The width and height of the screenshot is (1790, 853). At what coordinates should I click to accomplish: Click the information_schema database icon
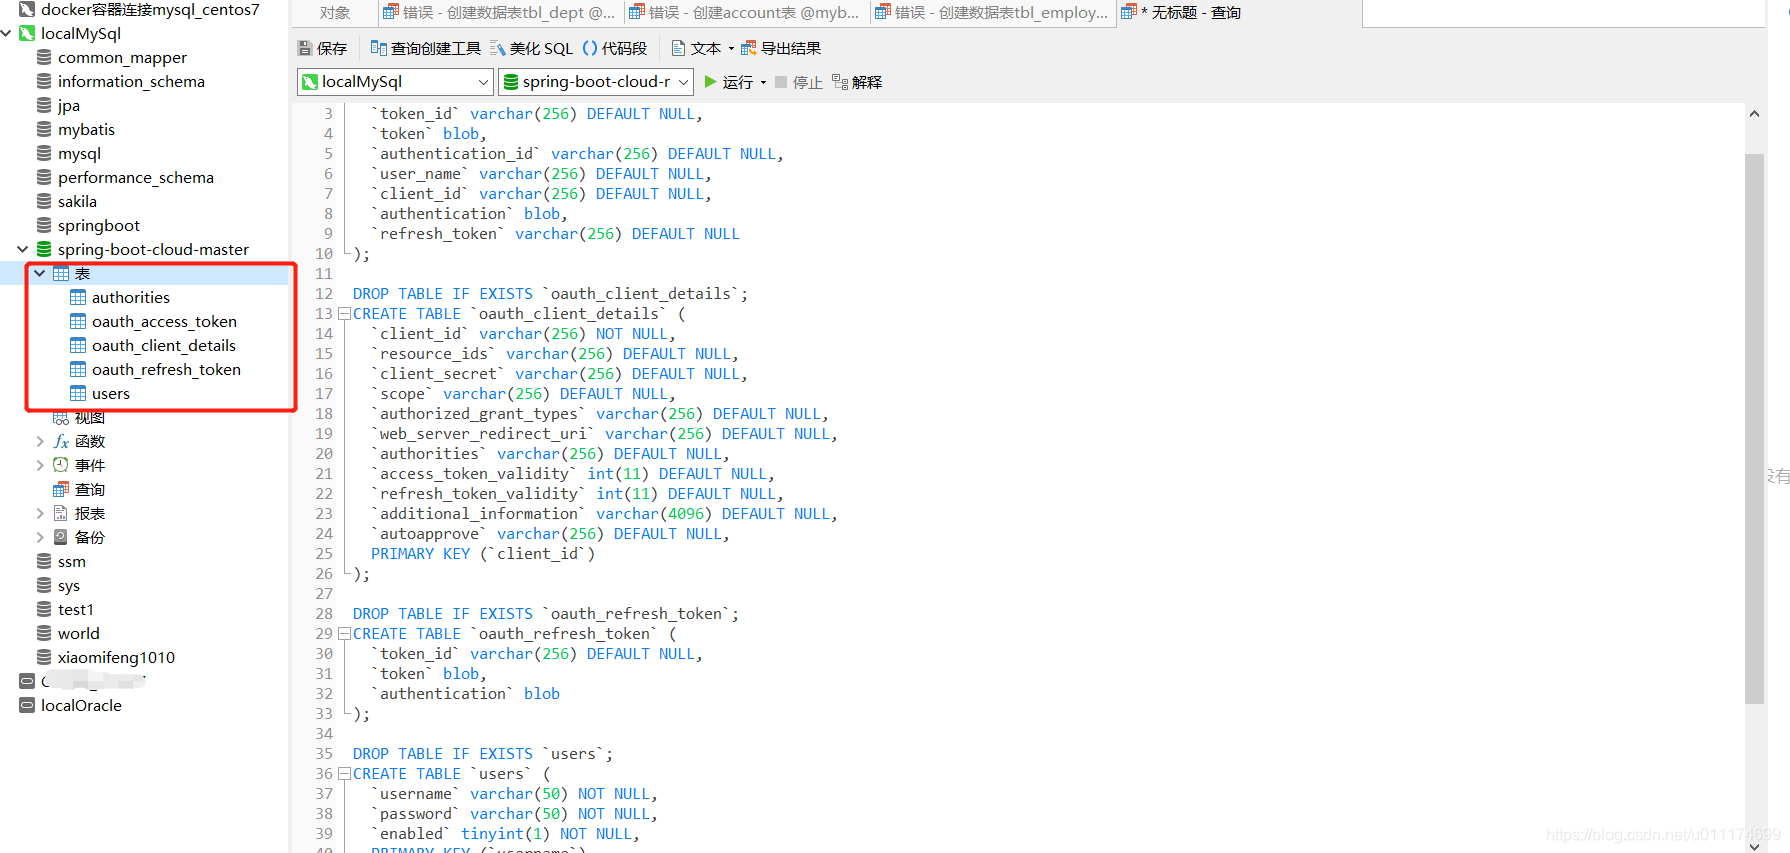pos(44,82)
